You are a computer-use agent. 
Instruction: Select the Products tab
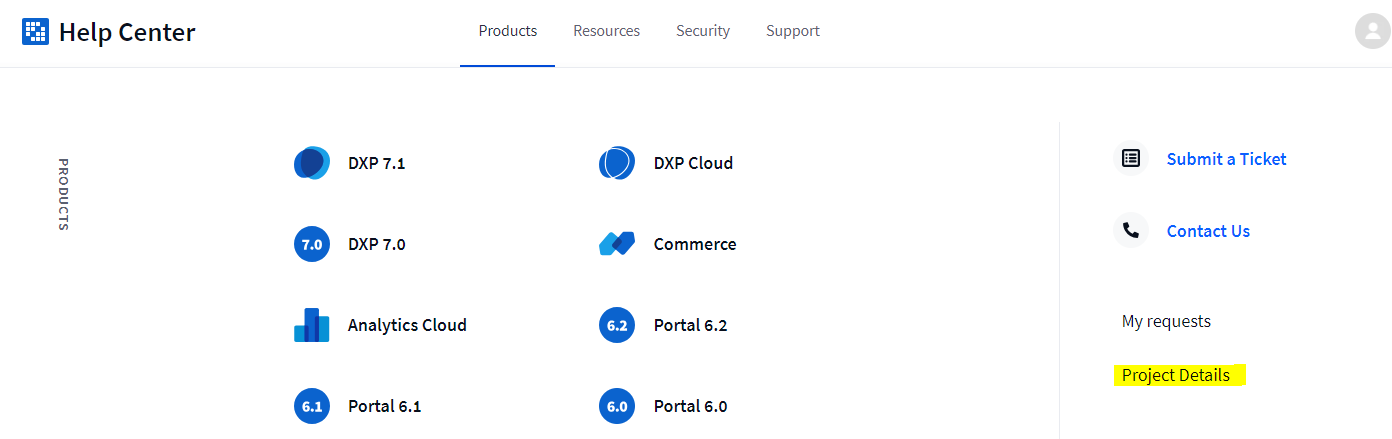click(508, 31)
